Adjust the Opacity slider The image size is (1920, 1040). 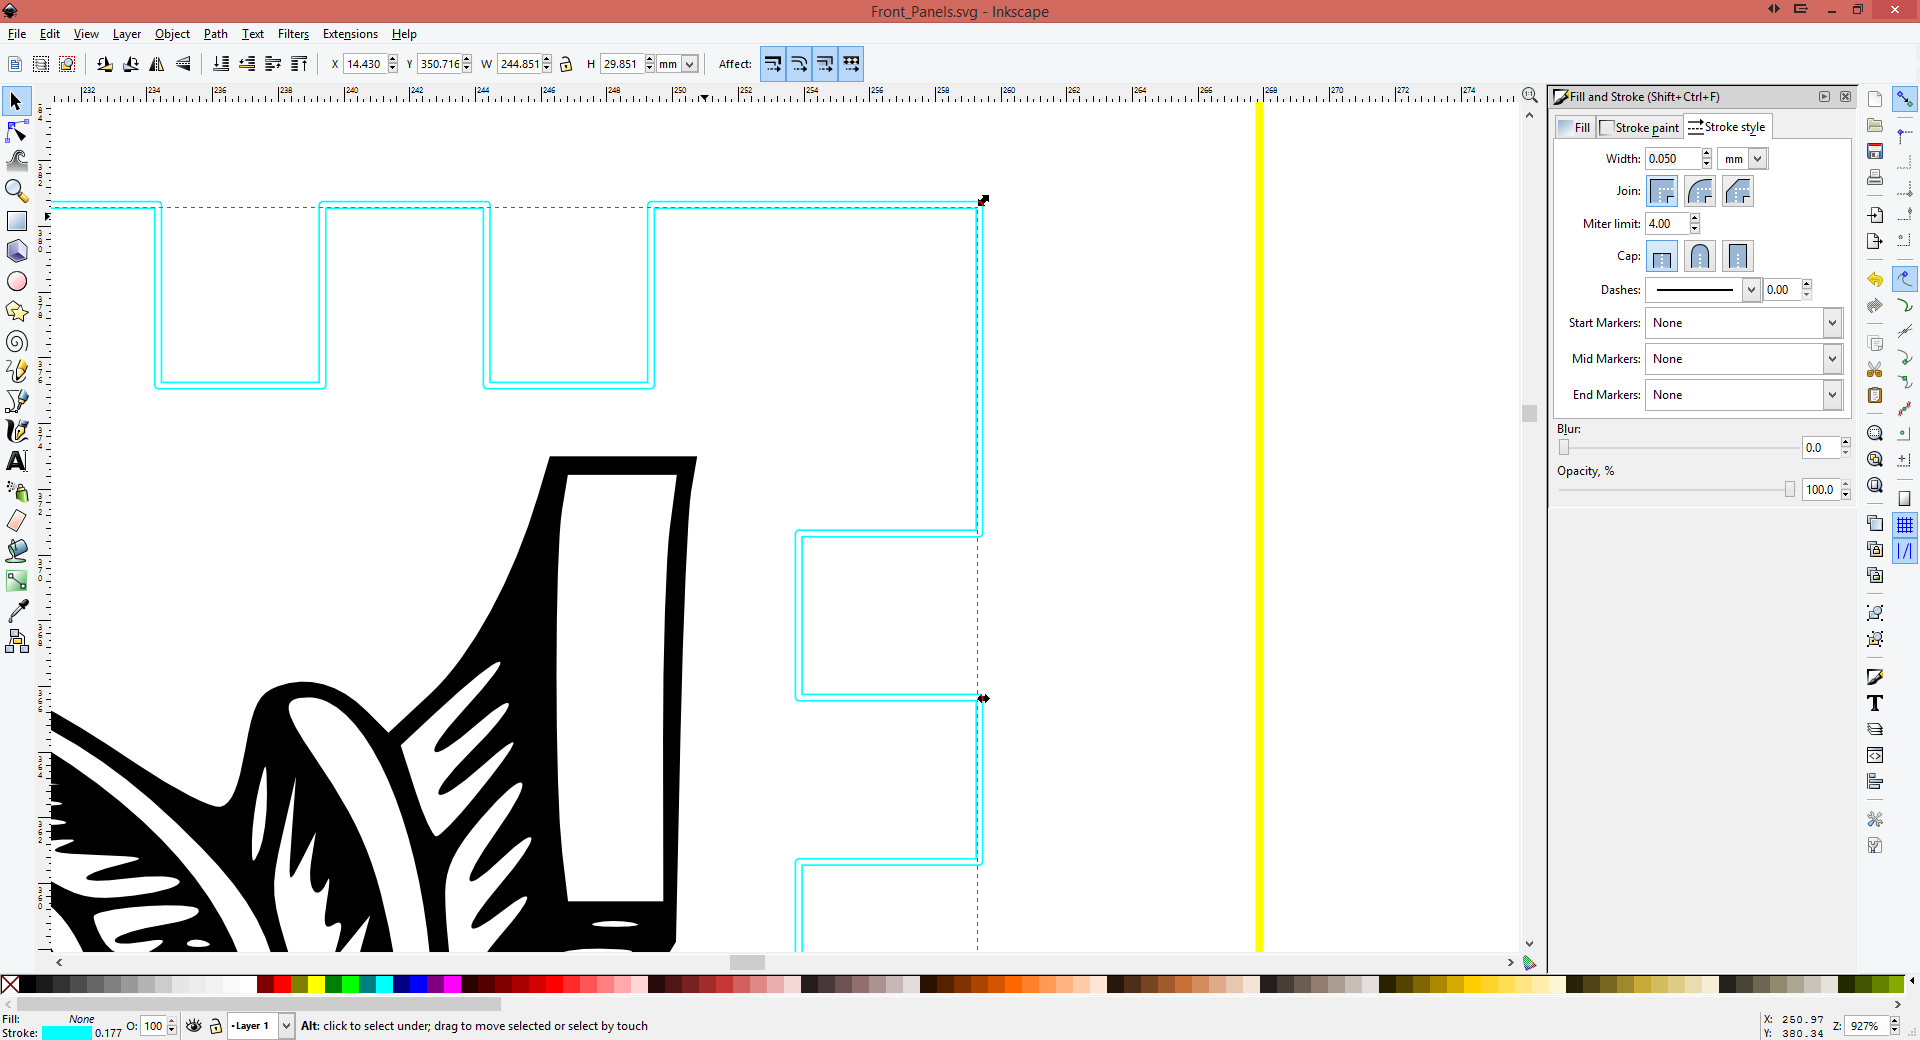click(x=1677, y=490)
